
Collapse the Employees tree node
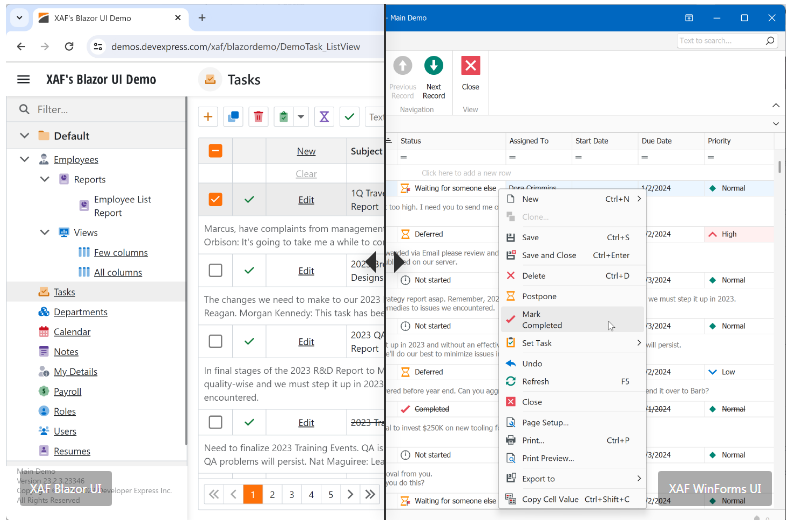point(24,159)
